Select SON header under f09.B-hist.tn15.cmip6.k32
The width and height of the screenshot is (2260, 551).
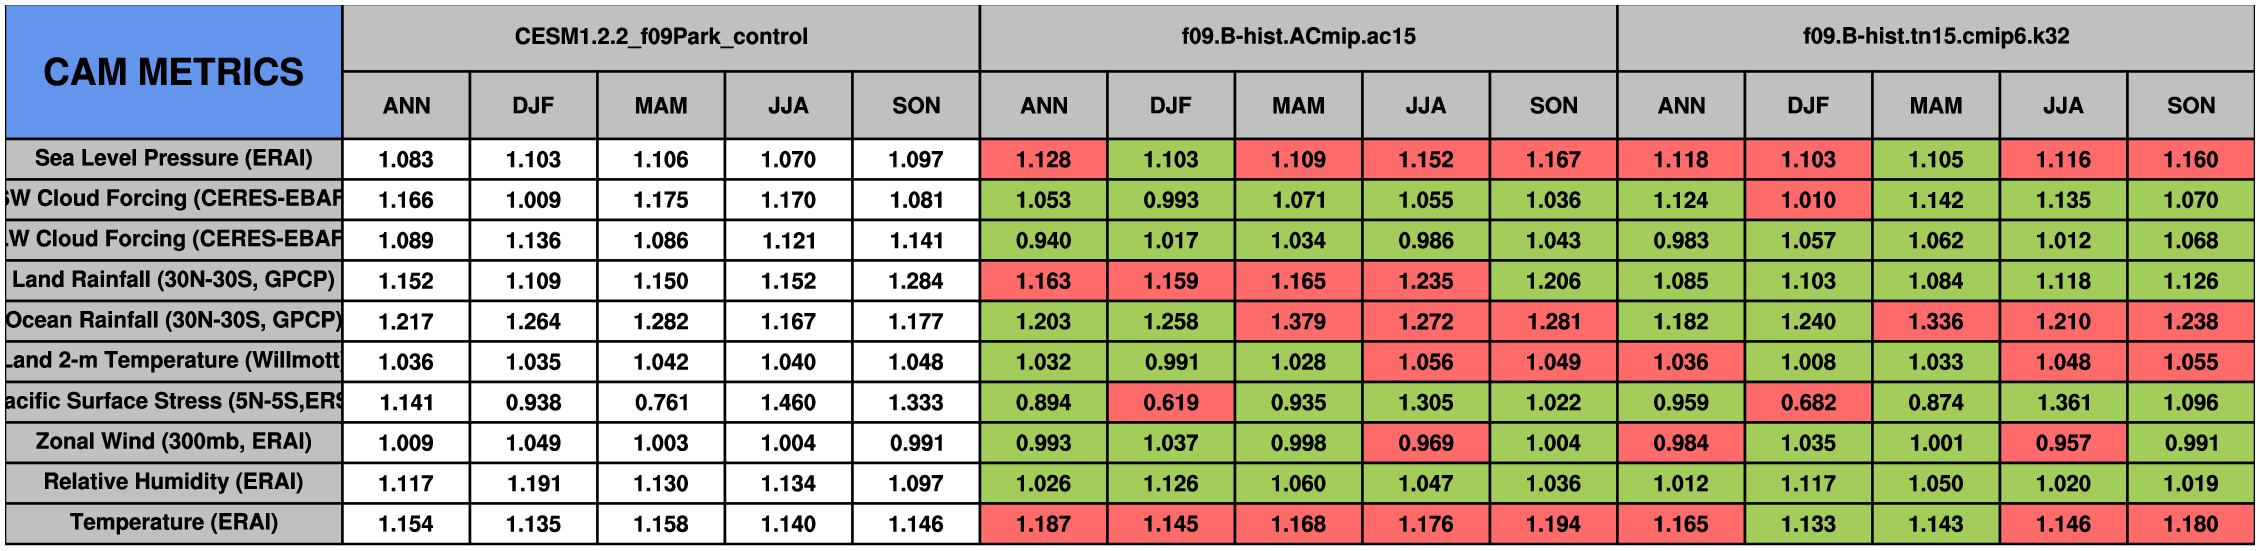click(2190, 106)
